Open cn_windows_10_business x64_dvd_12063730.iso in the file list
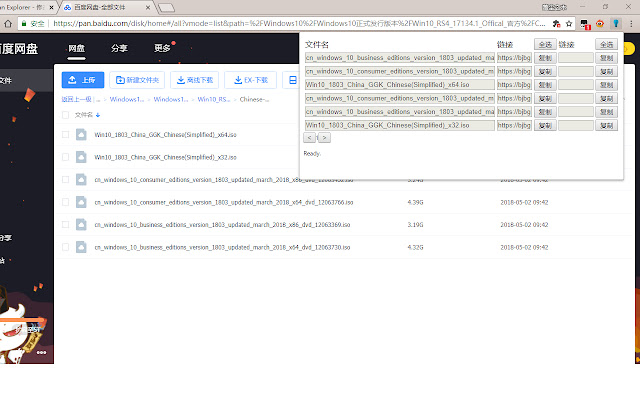Viewport: 640px width, 400px height. [222, 247]
